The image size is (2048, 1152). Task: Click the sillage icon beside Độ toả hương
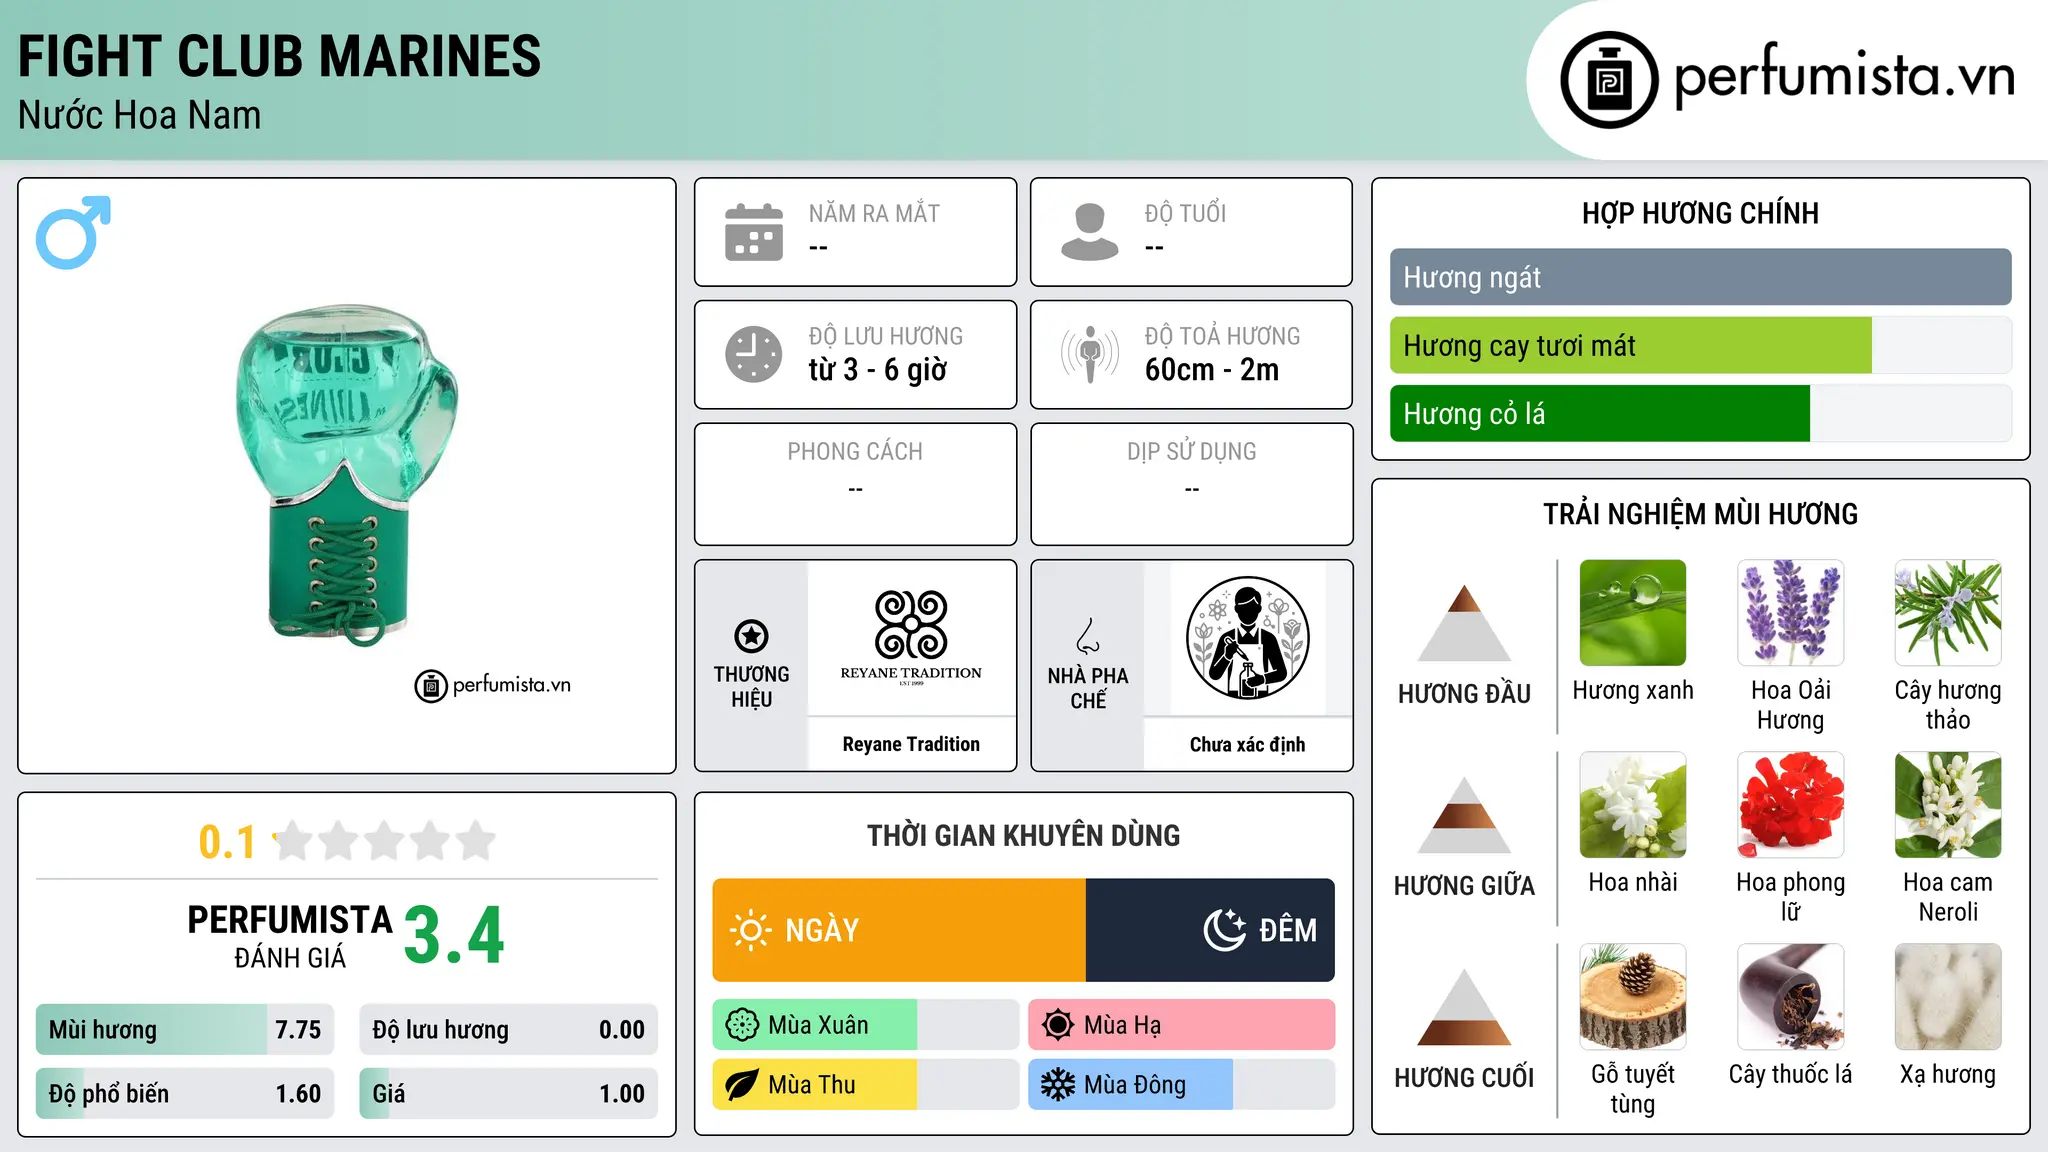tap(1090, 354)
